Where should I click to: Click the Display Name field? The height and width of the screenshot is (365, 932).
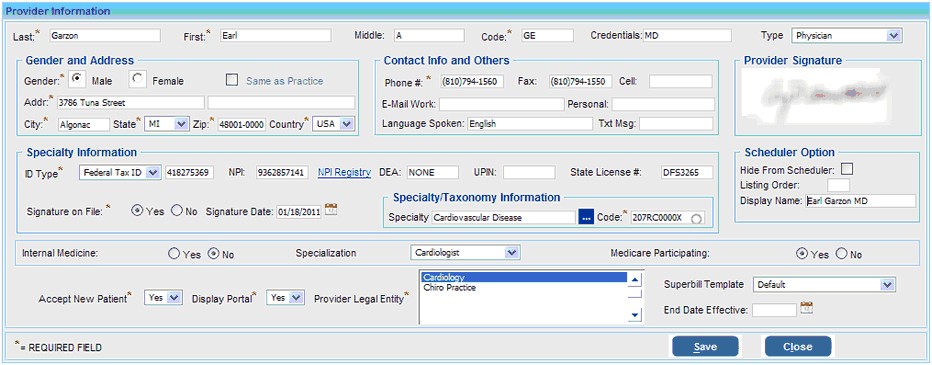pyautogui.click(x=861, y=201)
